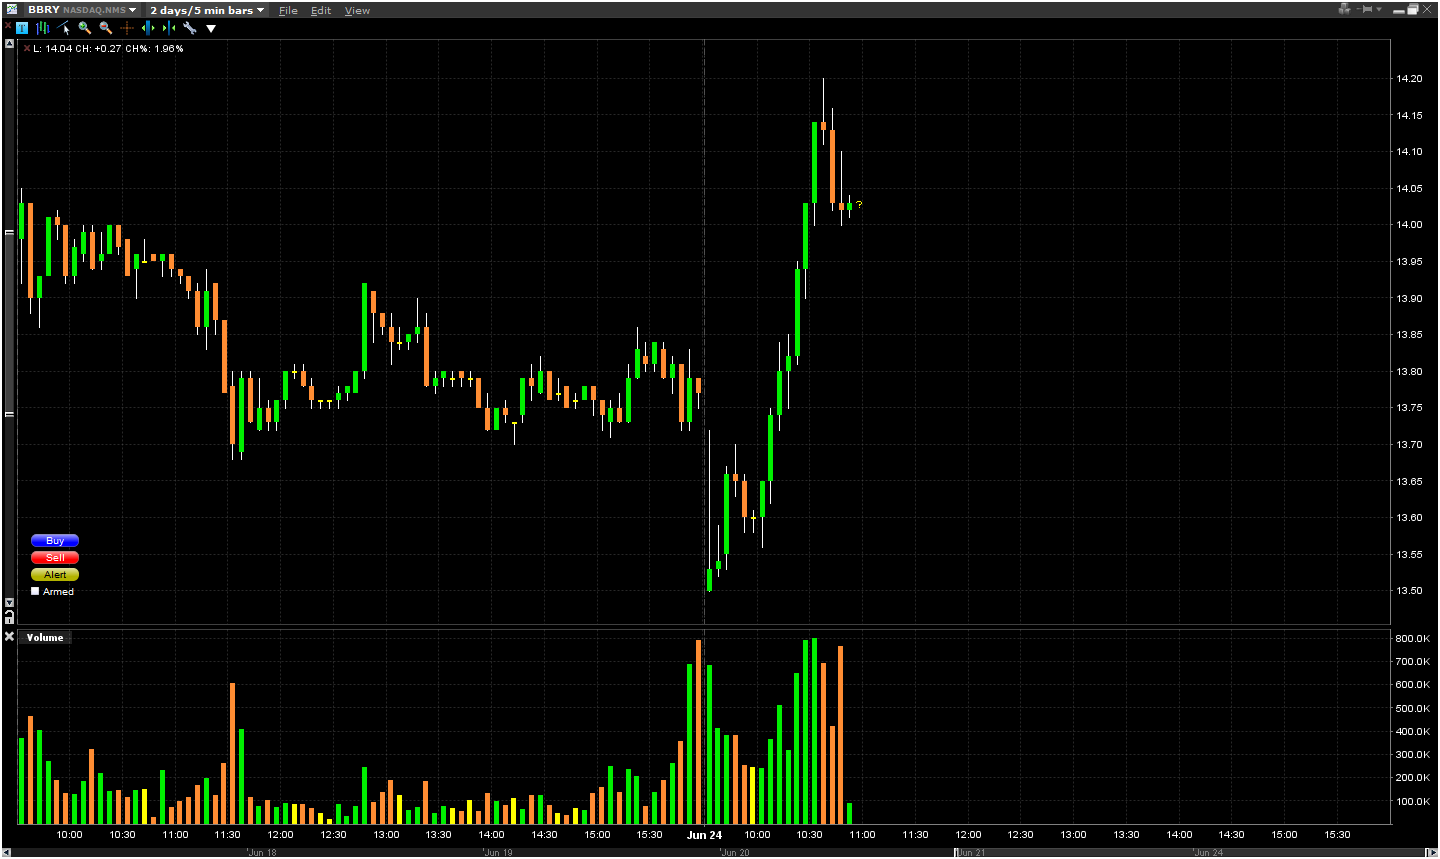Zoom in with the plus magnifier
This screenshot has width=1440, height=859.
(x=85, y=28)
